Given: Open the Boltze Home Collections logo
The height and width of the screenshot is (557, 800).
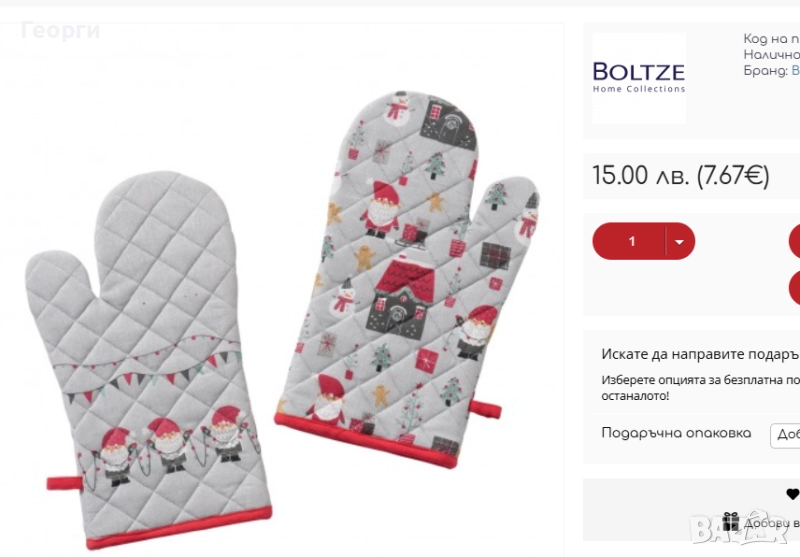Looking at the screenshot, I should tap(639, 78).
